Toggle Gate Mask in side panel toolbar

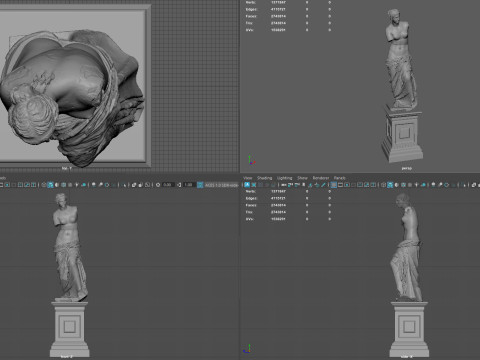click(x=353, y=185)
